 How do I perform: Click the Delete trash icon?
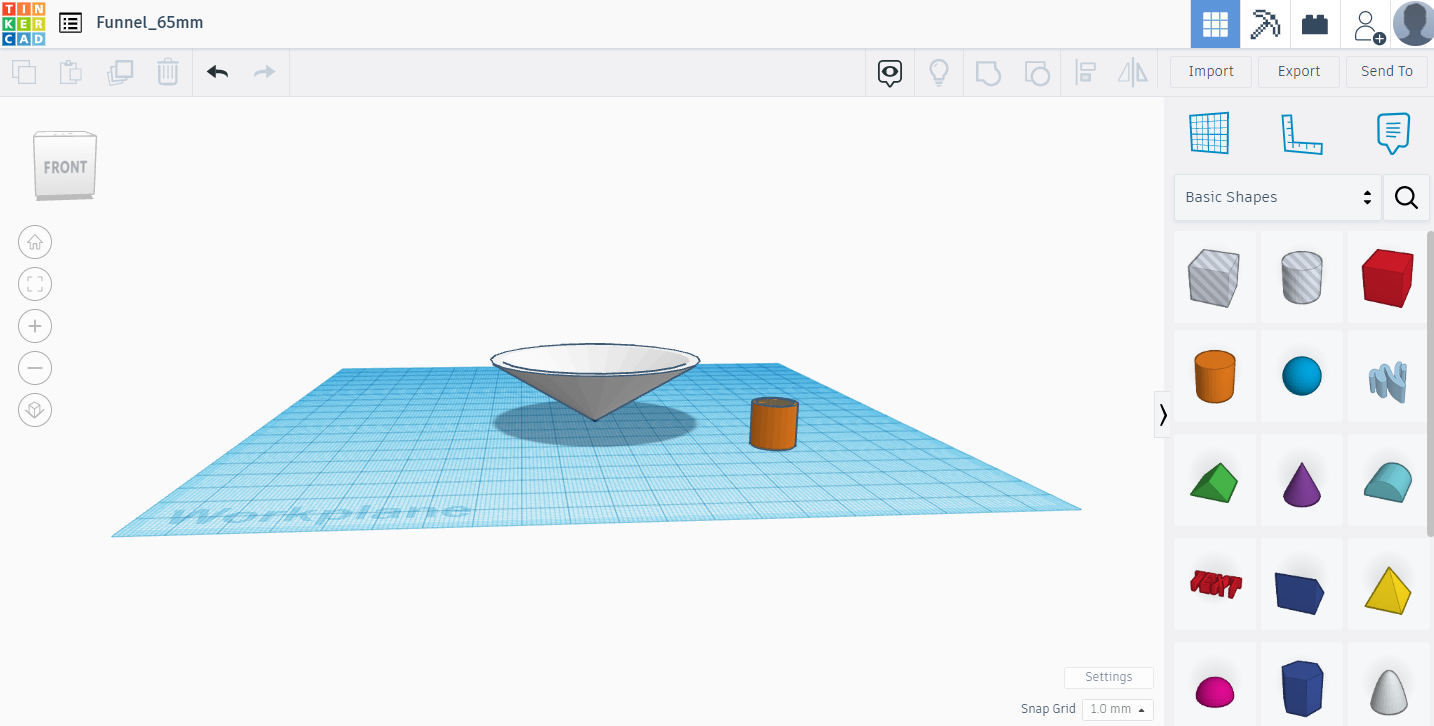167,72
